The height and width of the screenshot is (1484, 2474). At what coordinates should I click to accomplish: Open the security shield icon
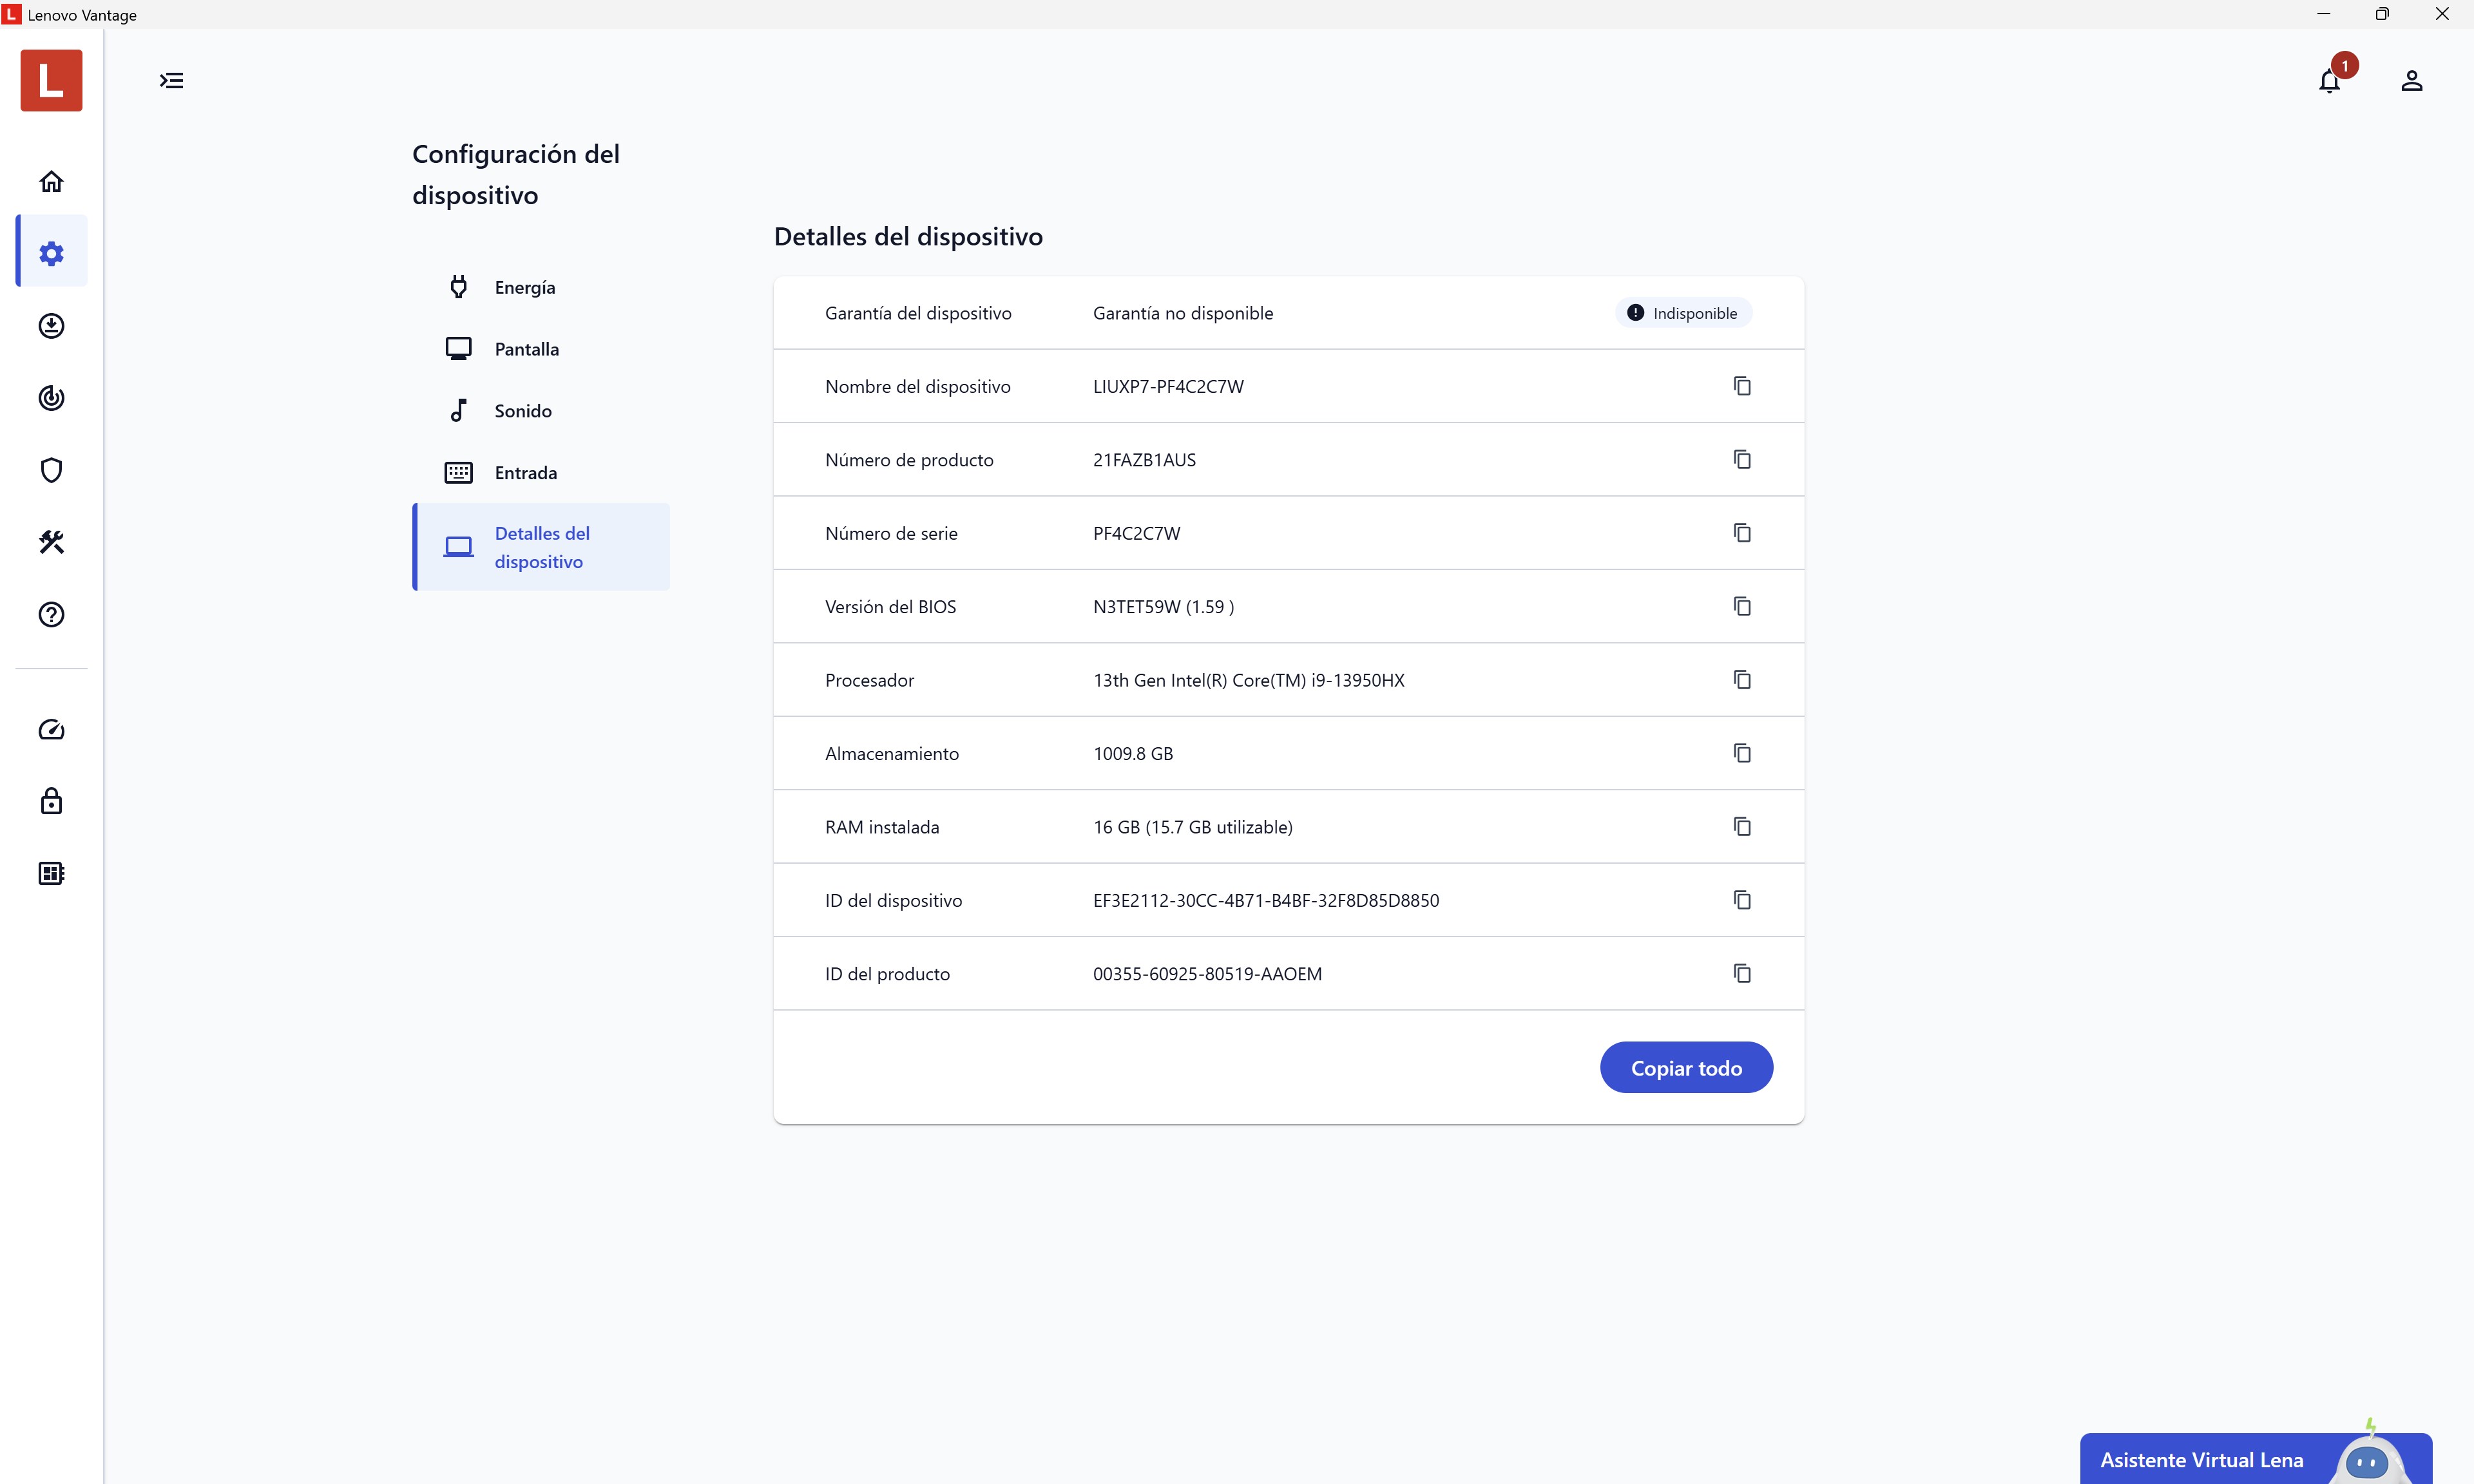[51, 470]
